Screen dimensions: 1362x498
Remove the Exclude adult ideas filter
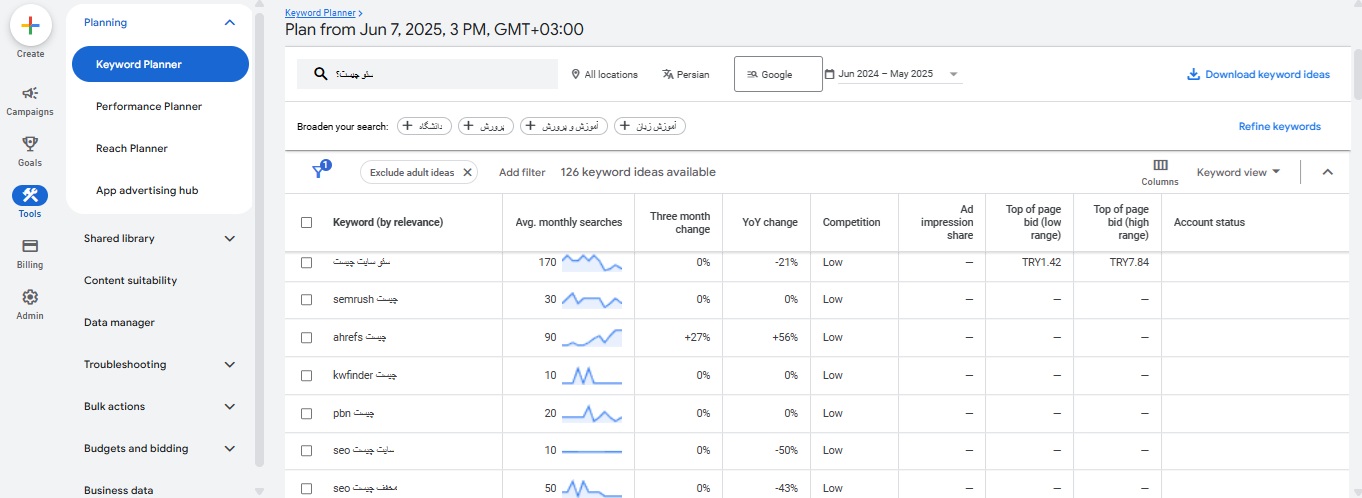click(467, 172)
